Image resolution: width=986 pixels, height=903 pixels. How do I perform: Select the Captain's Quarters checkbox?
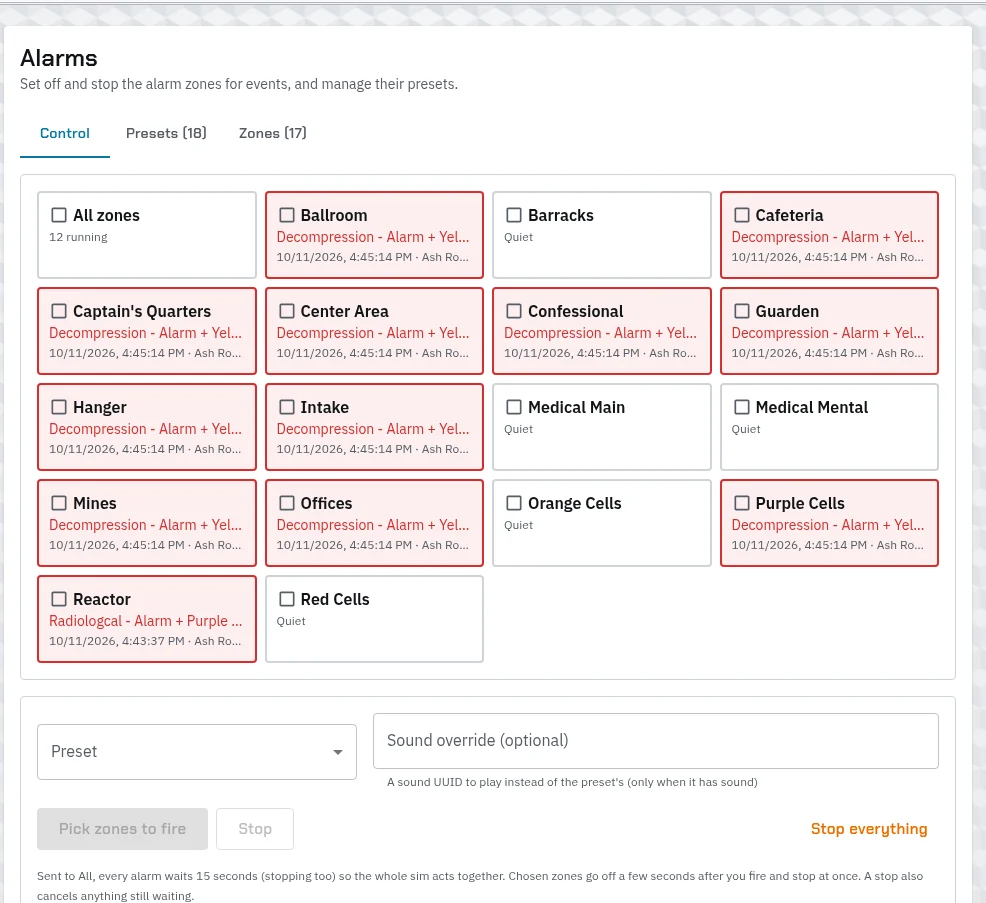pyautogui.click(x=59, y=311)
